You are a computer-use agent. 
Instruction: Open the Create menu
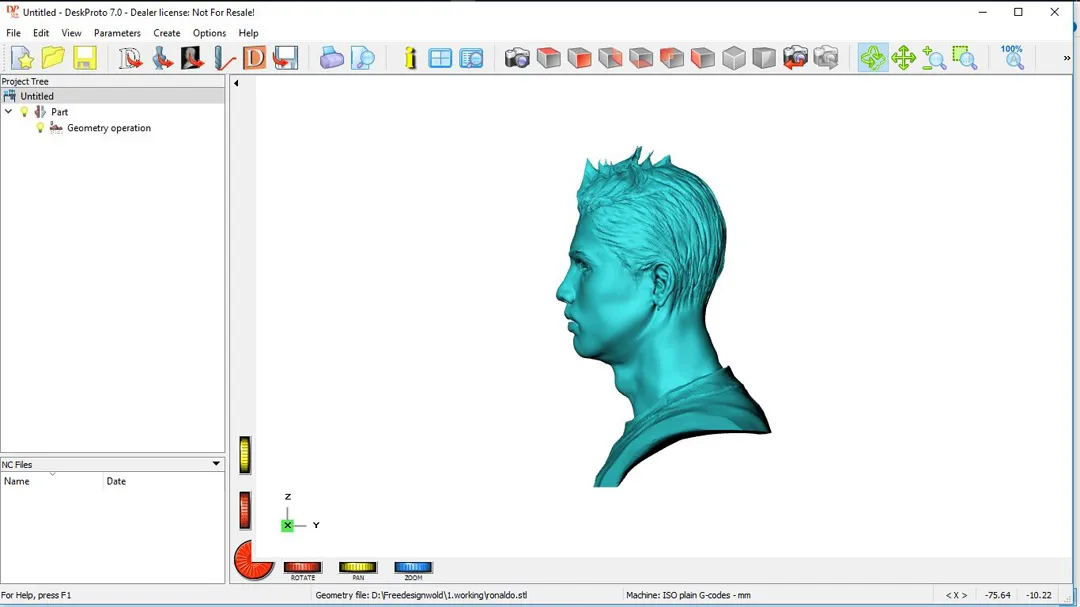coord(167,33)
